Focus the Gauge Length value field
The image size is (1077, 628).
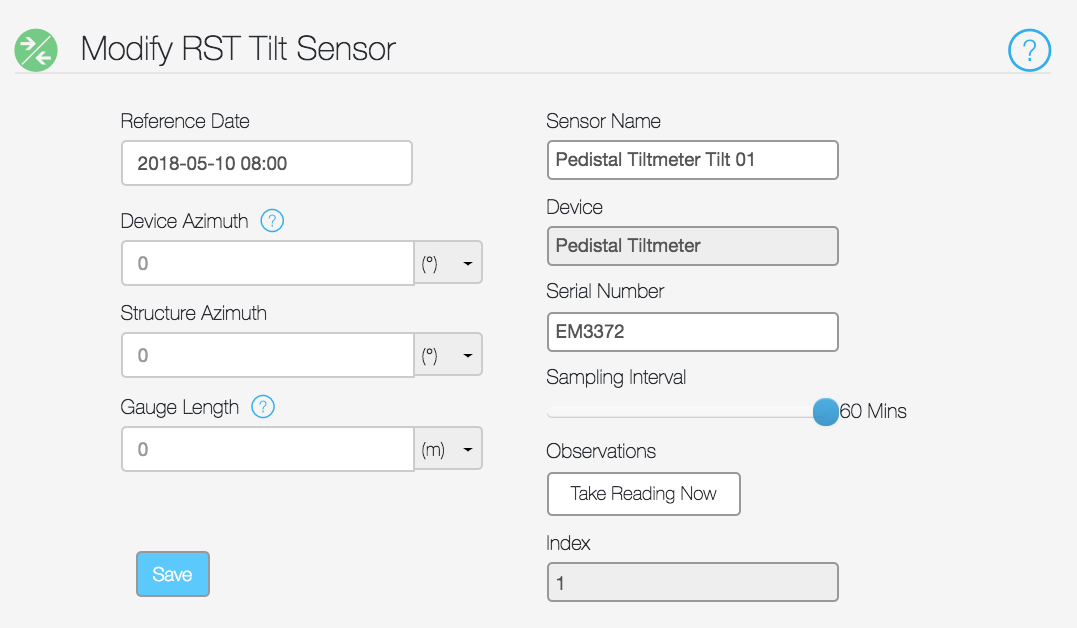pyautogui.click(x=266, y=448)
